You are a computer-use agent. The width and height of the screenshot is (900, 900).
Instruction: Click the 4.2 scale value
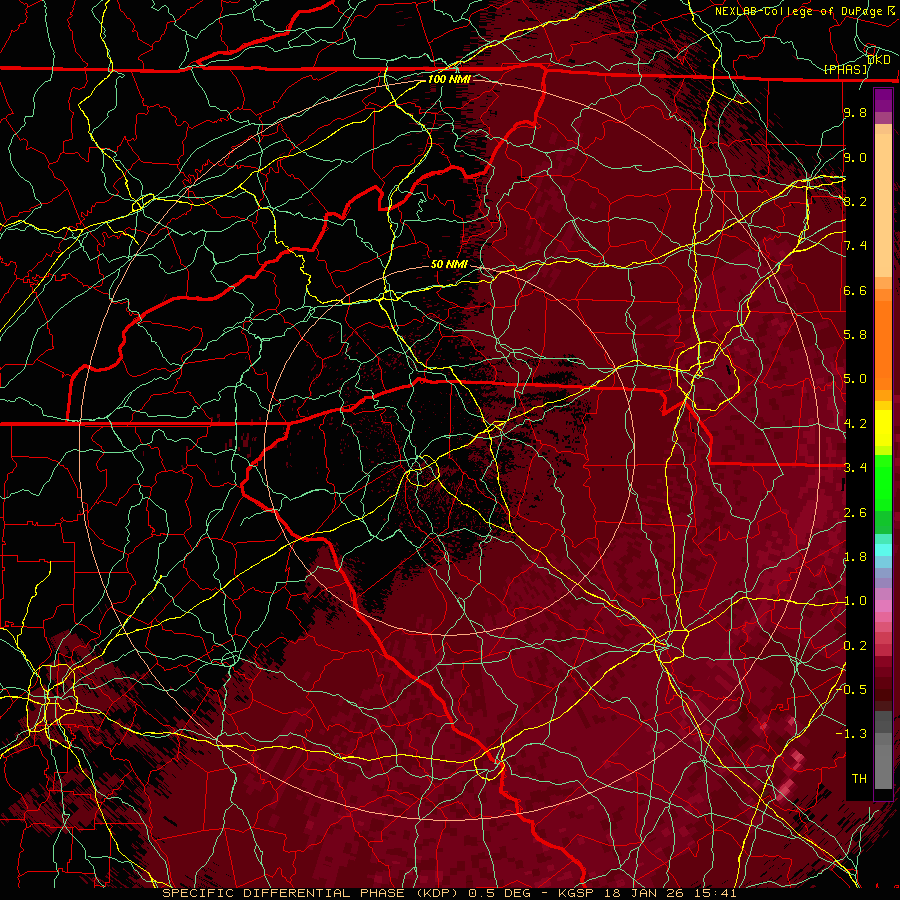855,424
